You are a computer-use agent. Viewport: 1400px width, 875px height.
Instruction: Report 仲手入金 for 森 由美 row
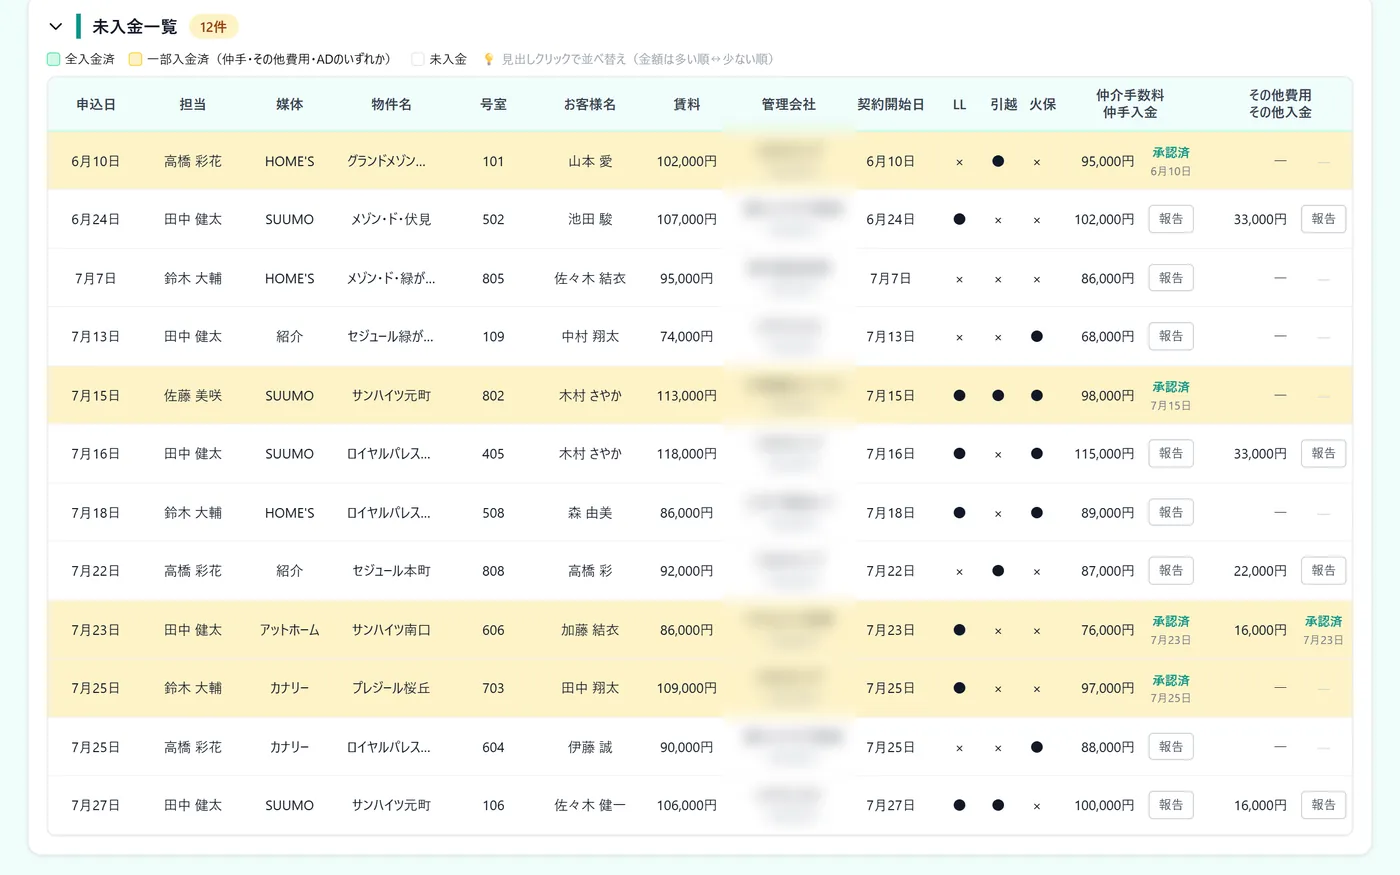pos(1171,512)
